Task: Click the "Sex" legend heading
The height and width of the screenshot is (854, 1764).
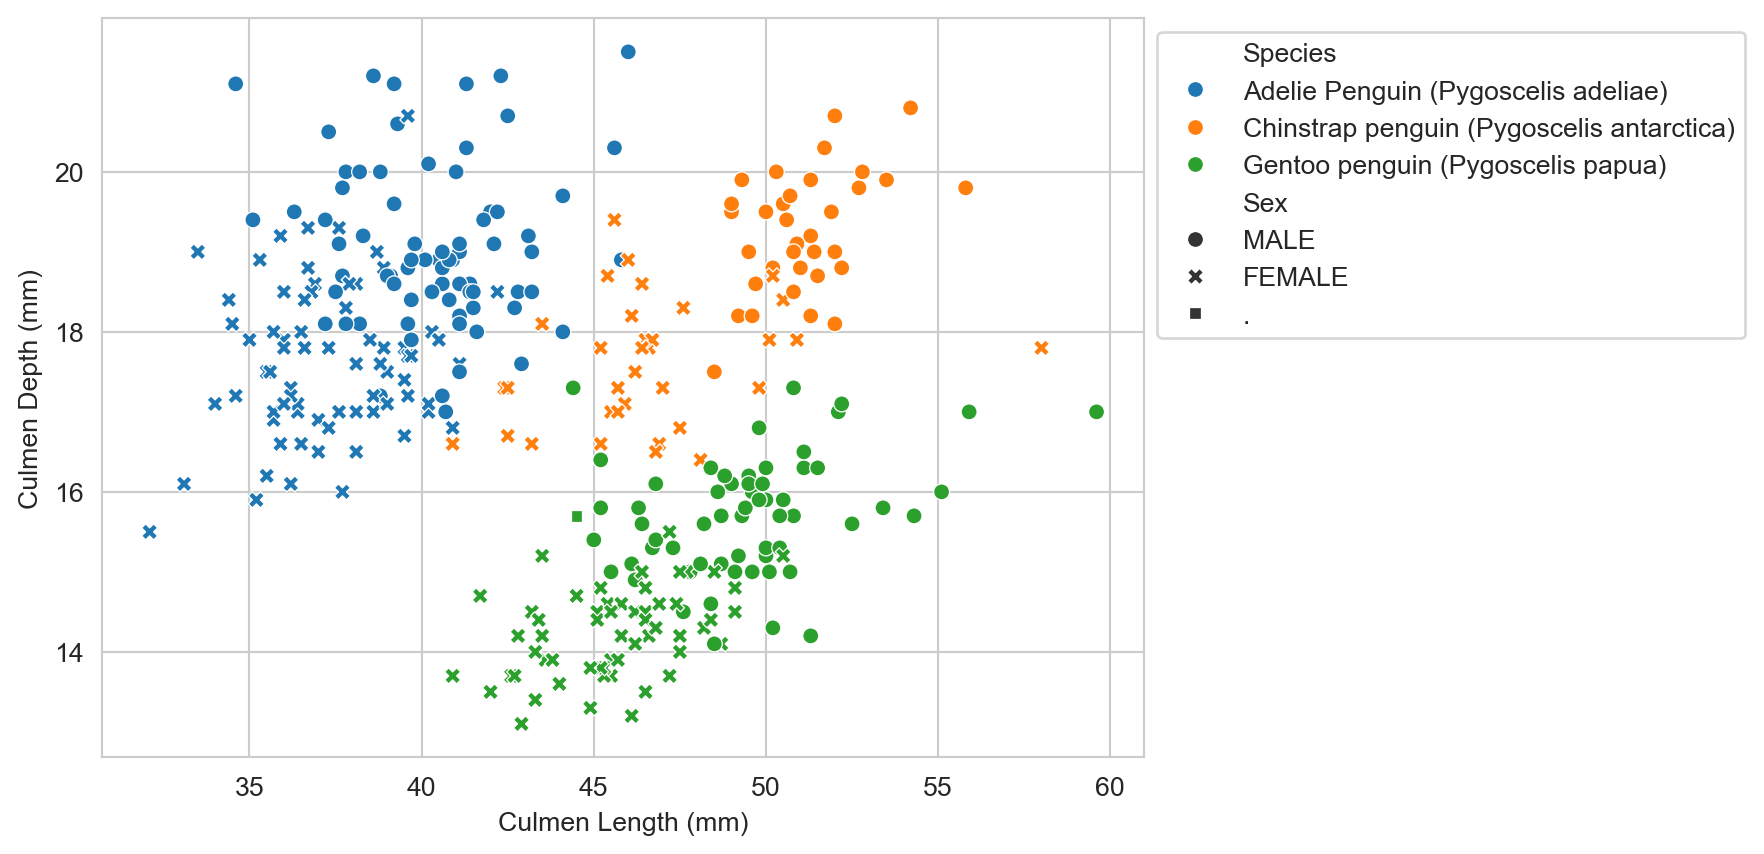Action: [x=1265, y=203]
